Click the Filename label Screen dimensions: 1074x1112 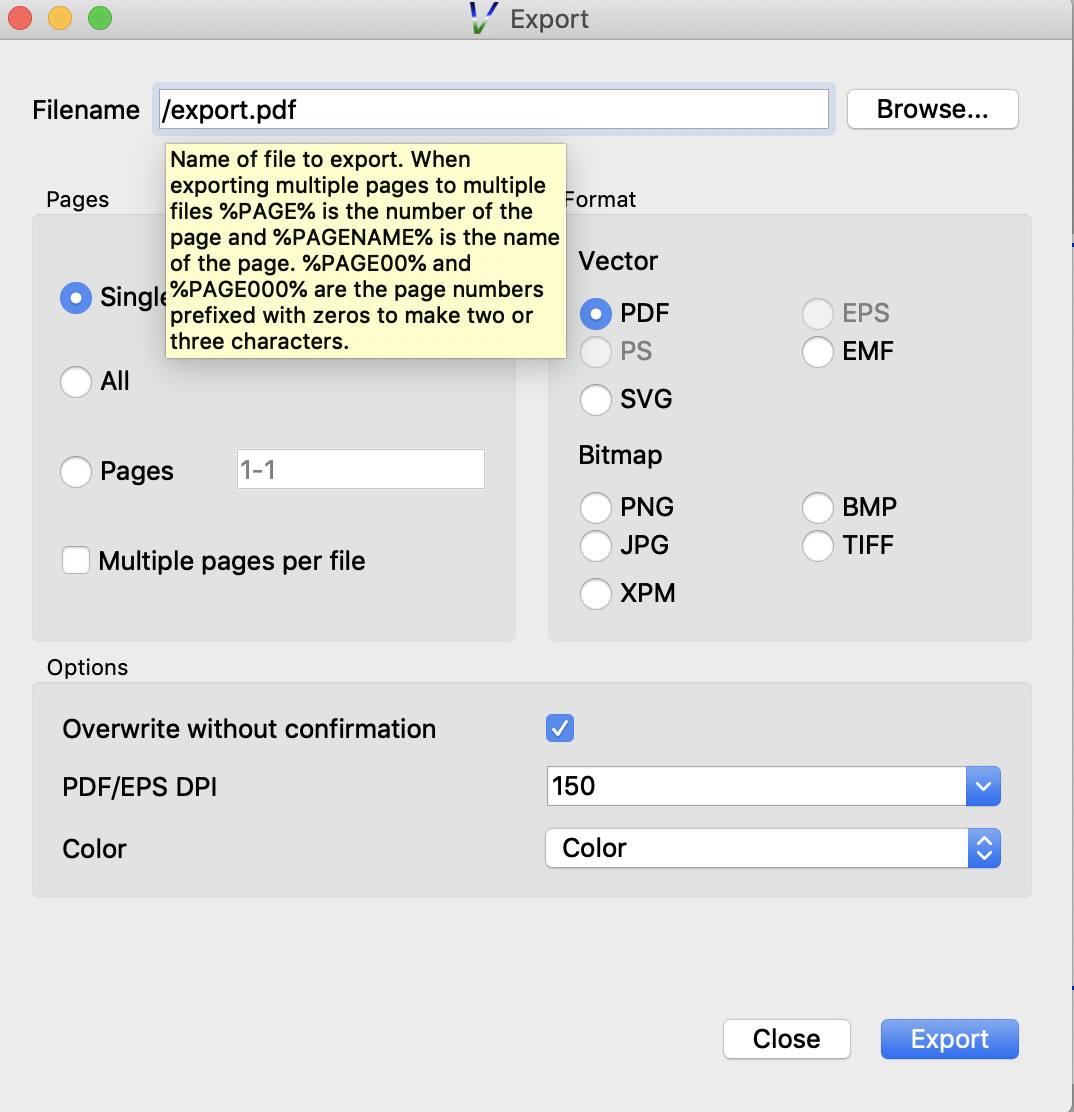tap(86, 110)
